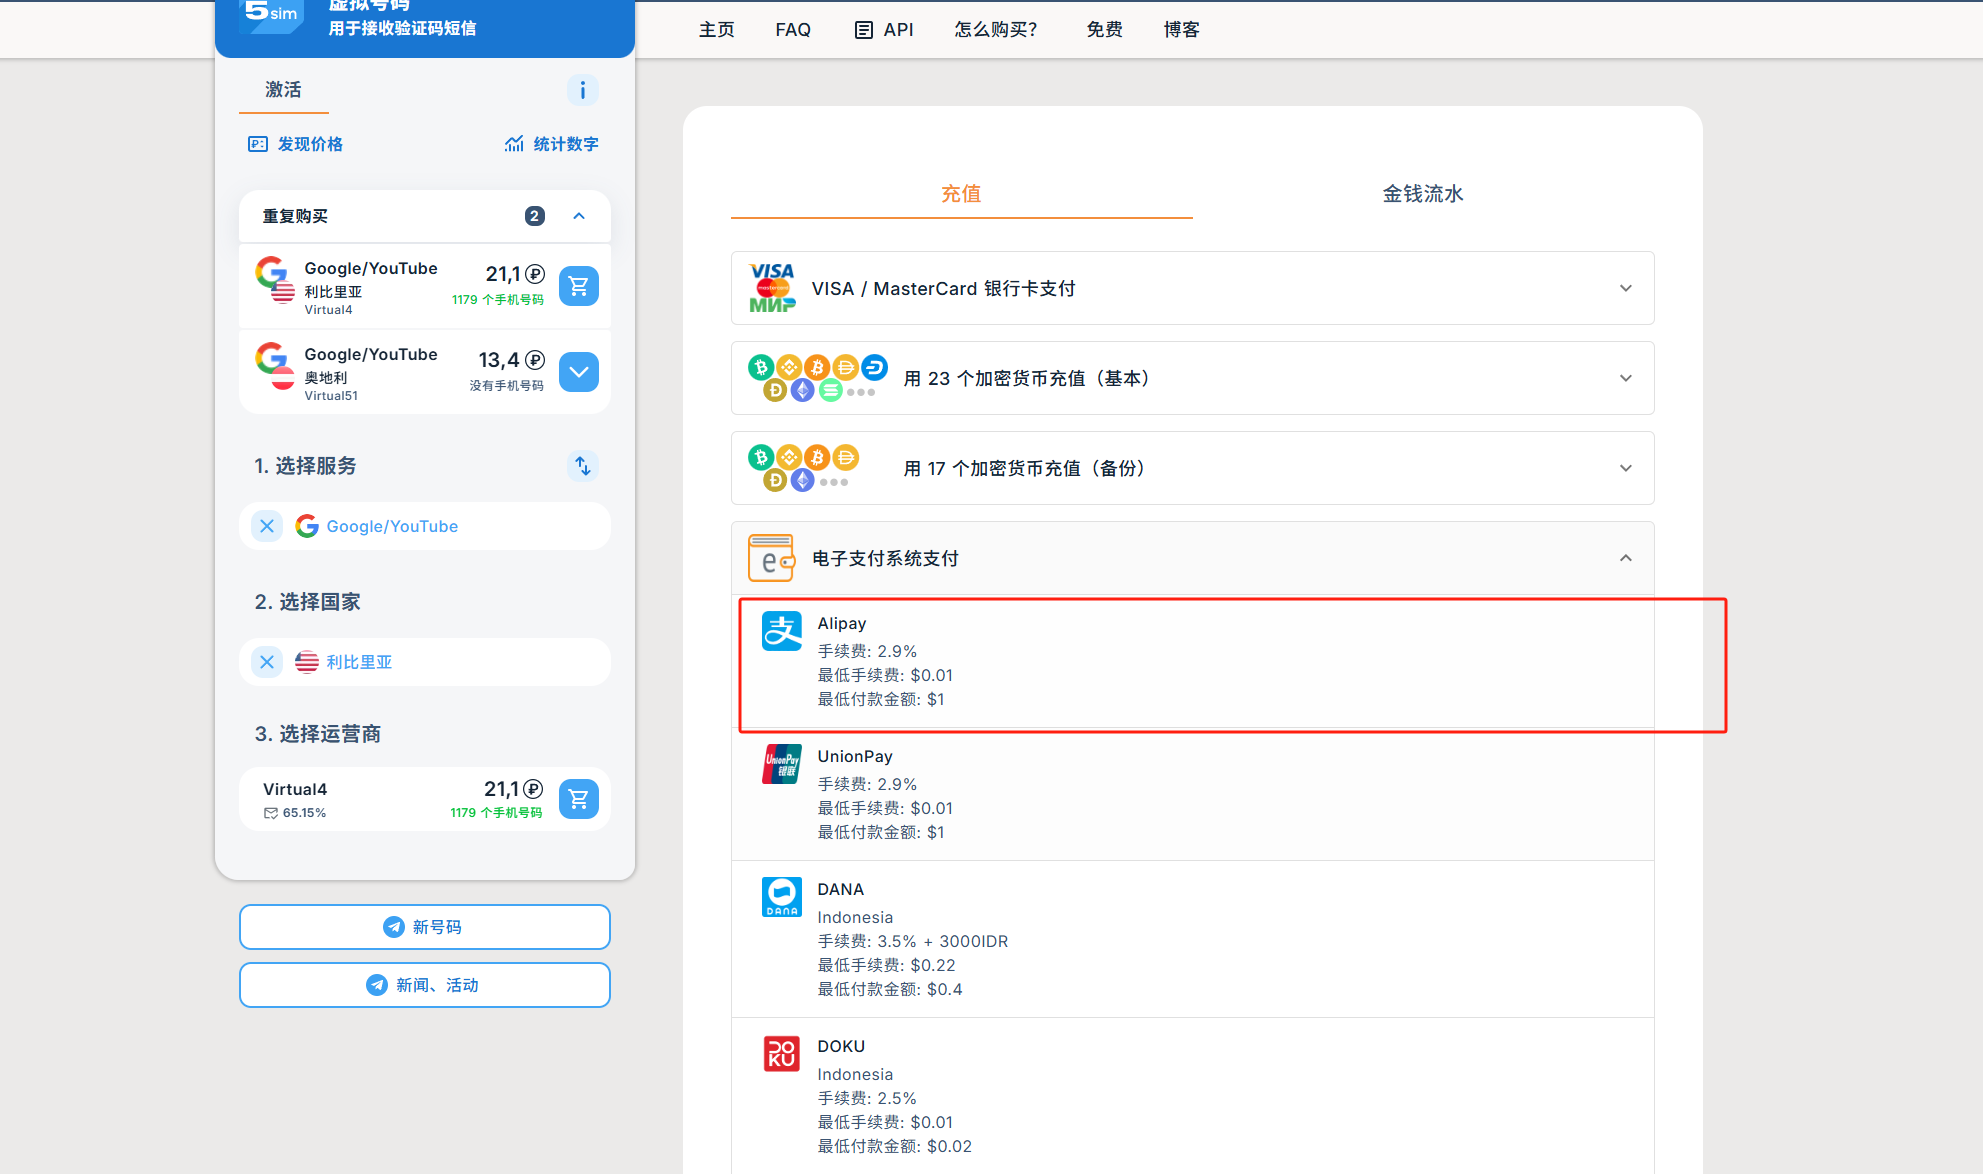Image resolution: width=1983 pixels, height=1174 pixels.
Task: Clear the selected country 利比里亚 with X
Action: [x=267, y=662]
